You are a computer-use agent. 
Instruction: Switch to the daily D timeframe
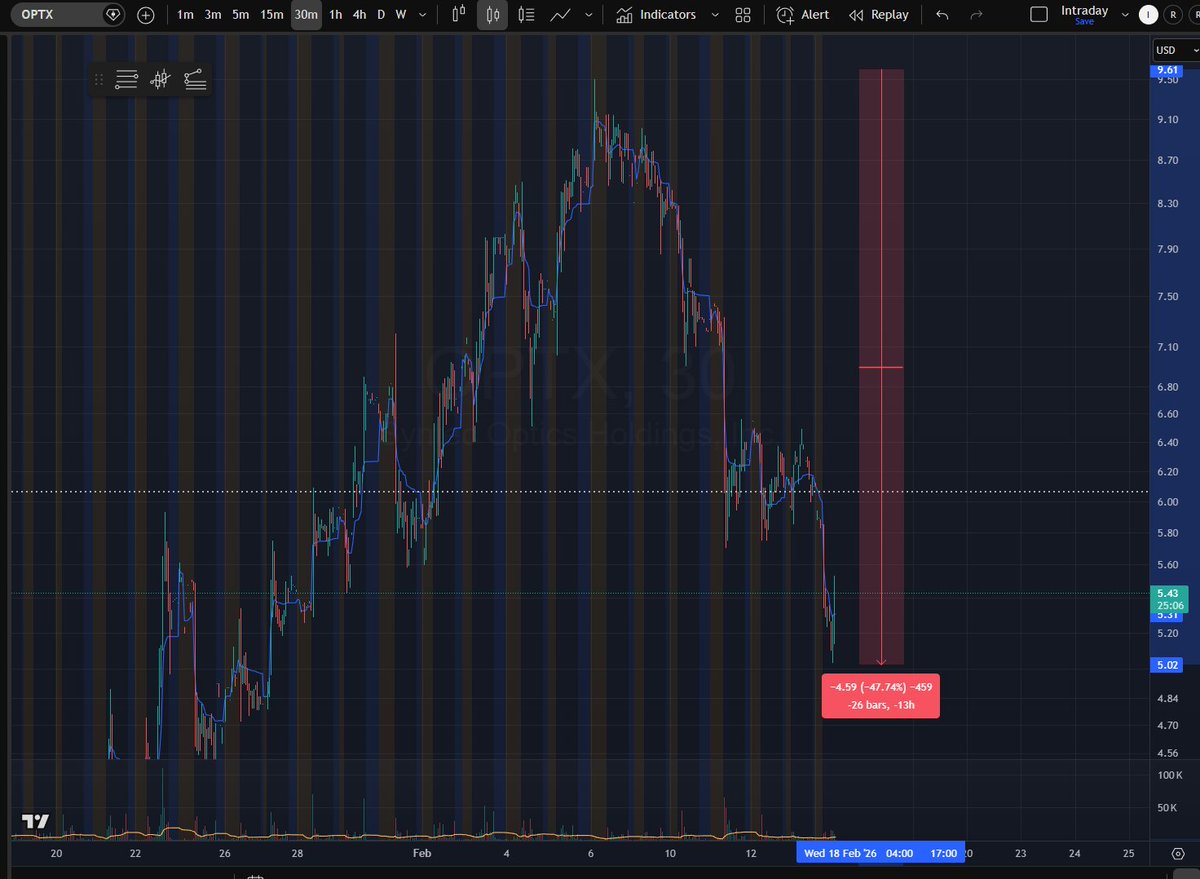[381, 15]
